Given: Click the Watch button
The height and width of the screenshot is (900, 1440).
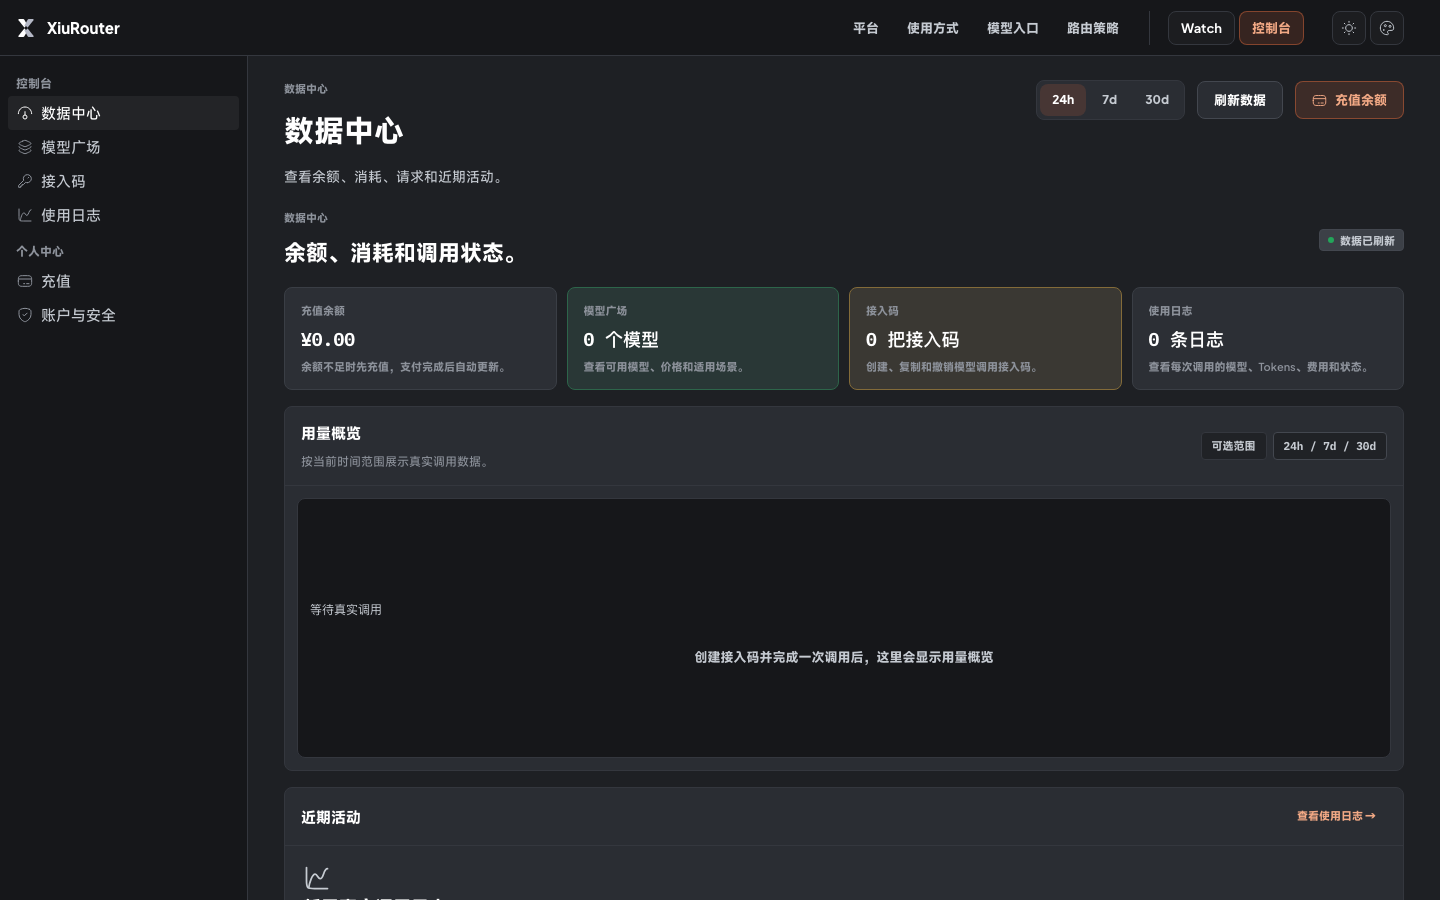Looking at the screenshot, I should tap(1201, 28).
